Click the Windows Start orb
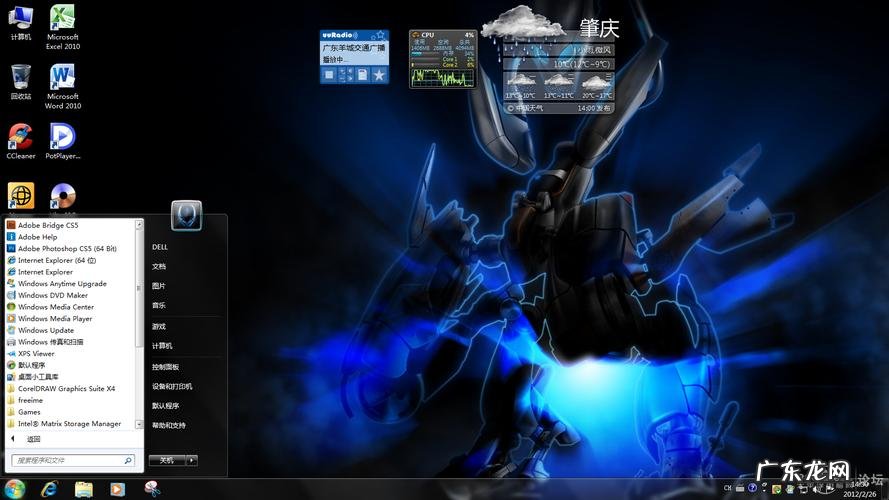The height and width of the screenshot is (500, 889). 14,489
